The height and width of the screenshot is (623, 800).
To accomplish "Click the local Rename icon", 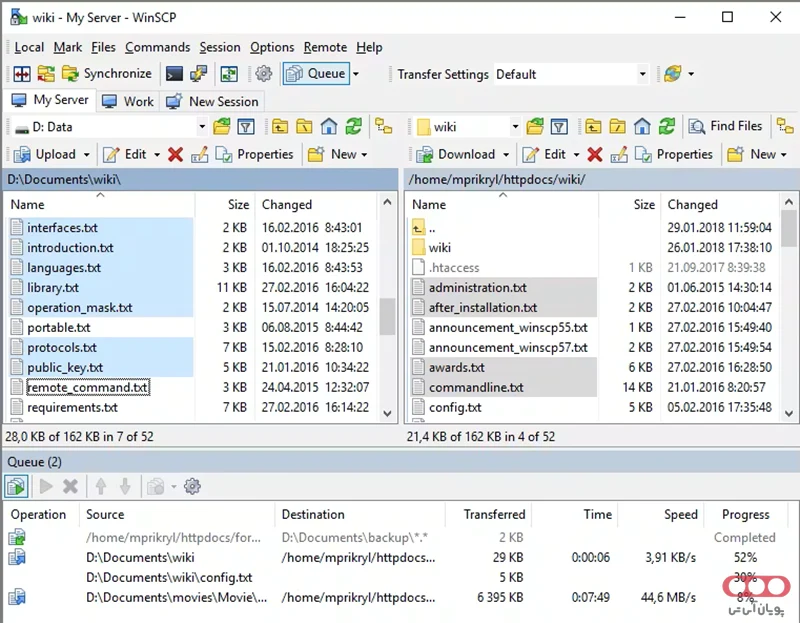I will [x=199, y=154].
